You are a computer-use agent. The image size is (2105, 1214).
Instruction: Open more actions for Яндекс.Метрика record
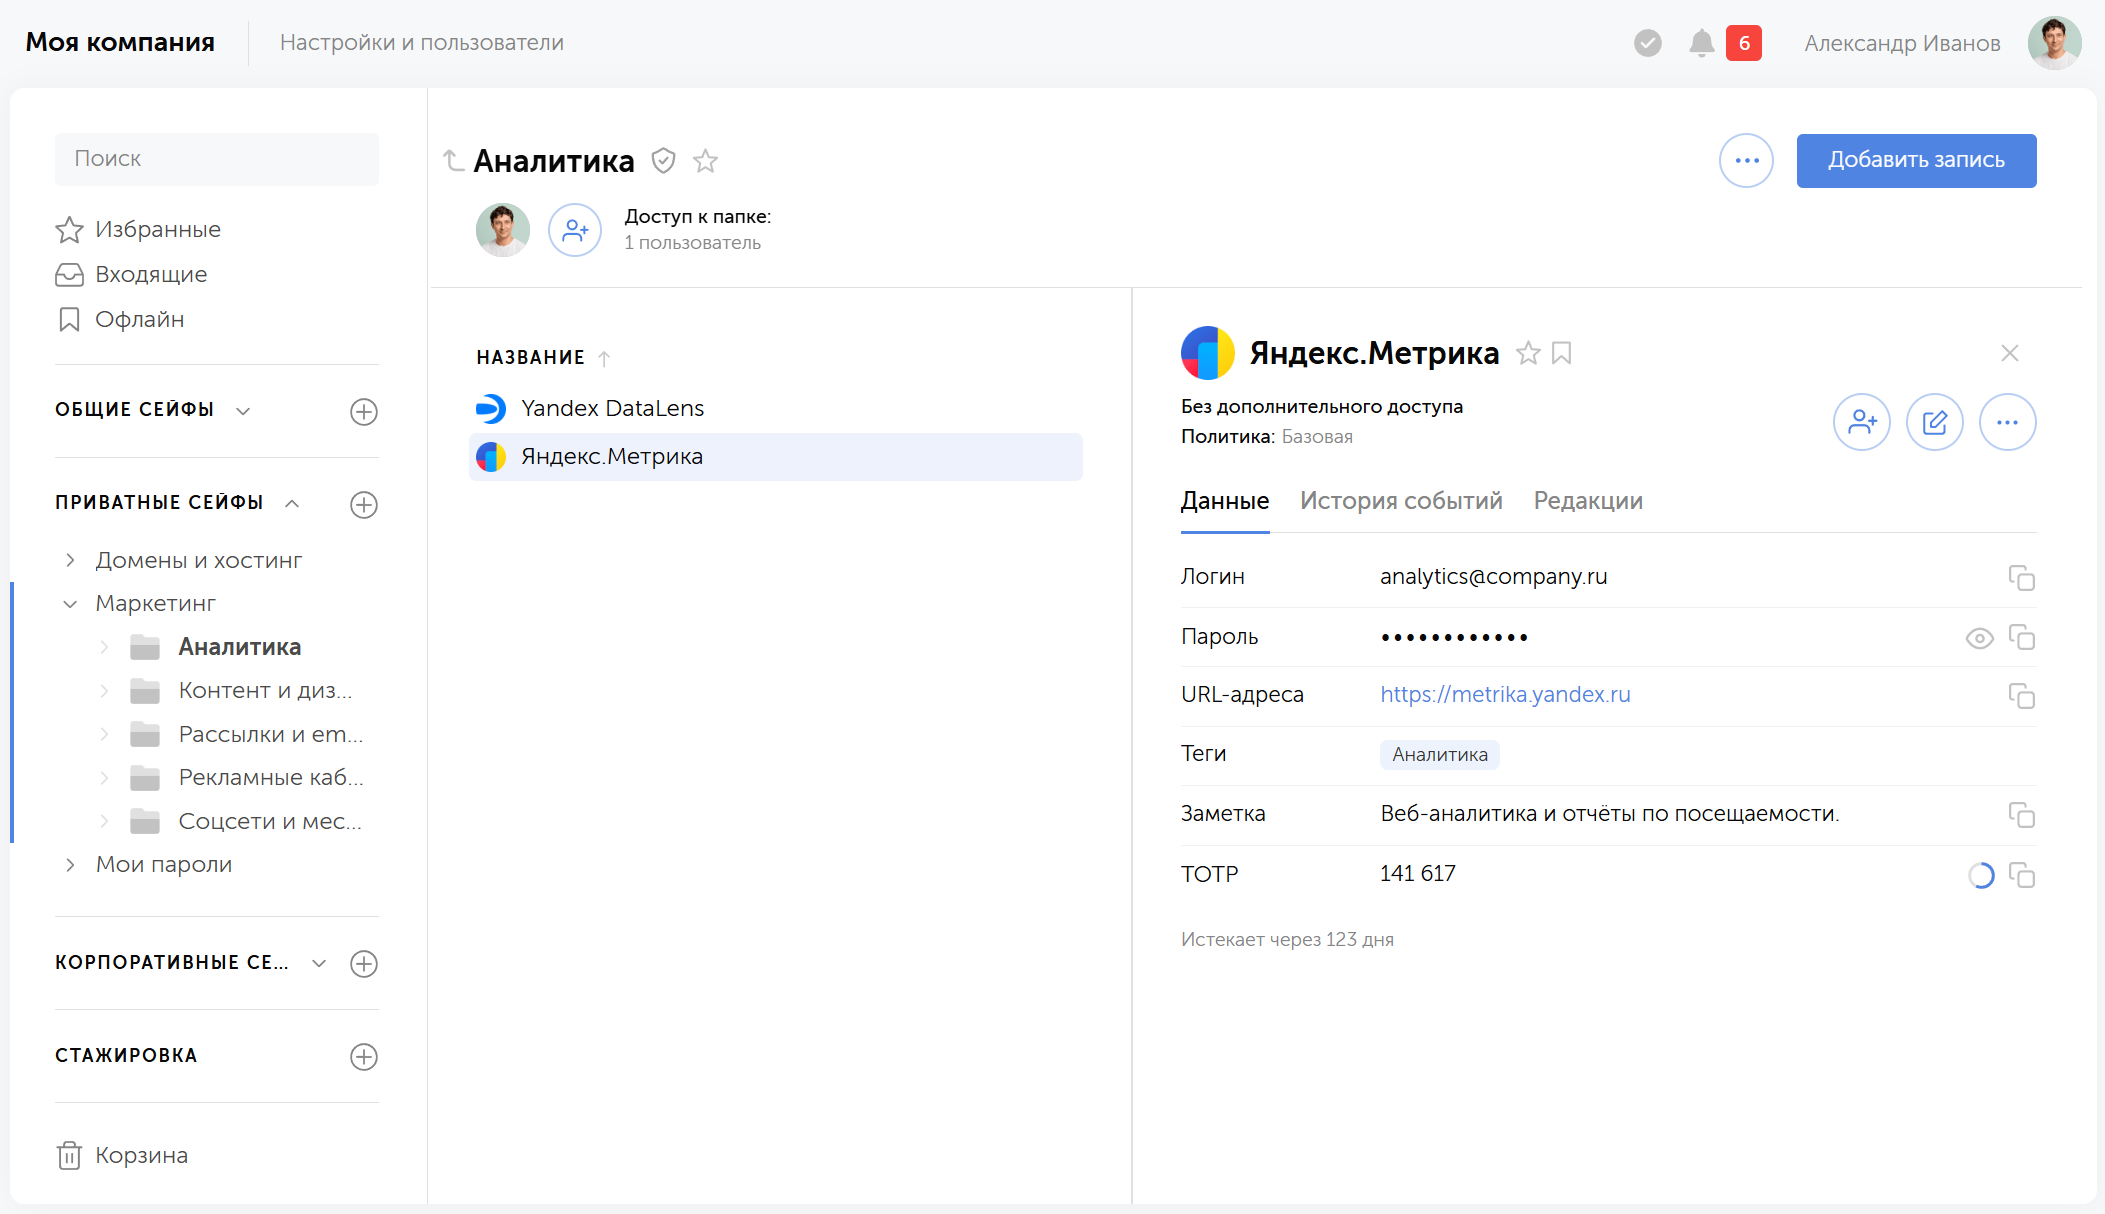coord(2007,422)
